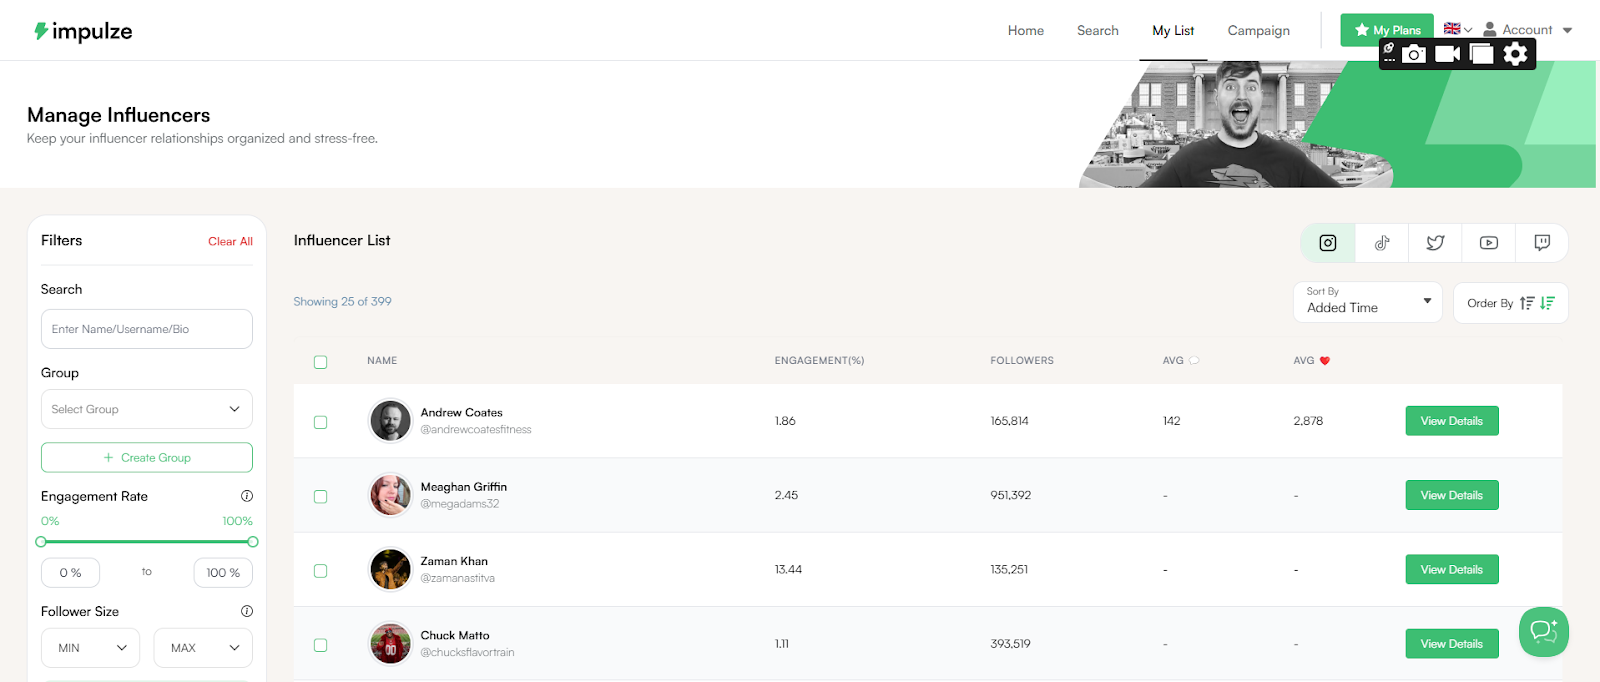Click the overlay settings gear icon
The height and width of the screenshot is (682, 1600).
(x=1516, y=54)
